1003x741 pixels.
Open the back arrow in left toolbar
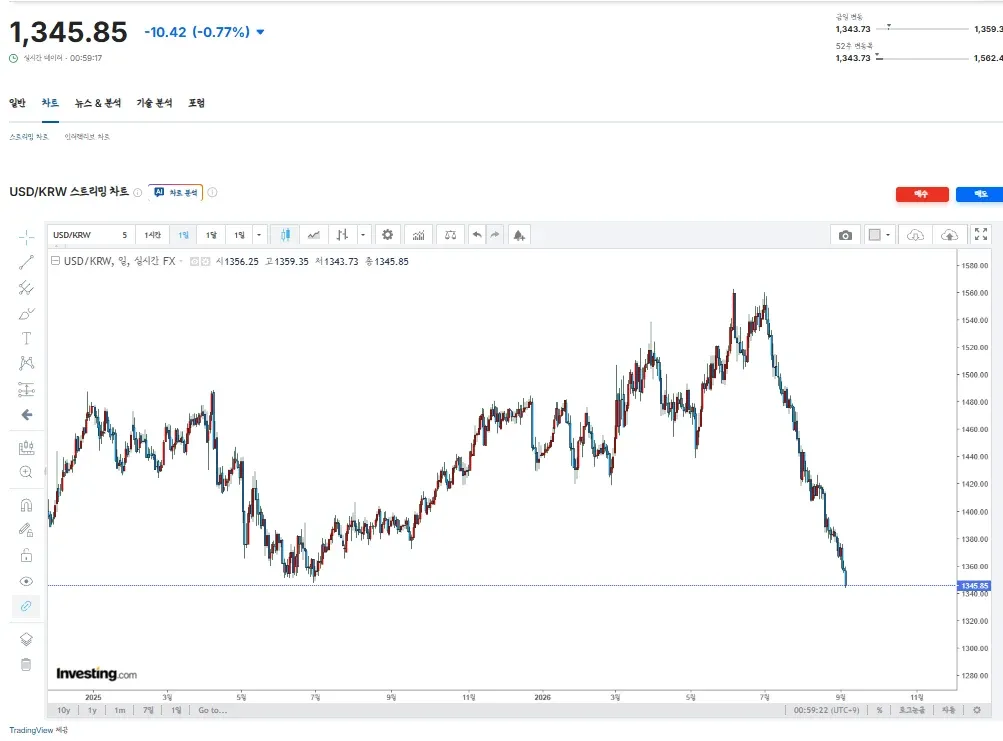[26, 415]
